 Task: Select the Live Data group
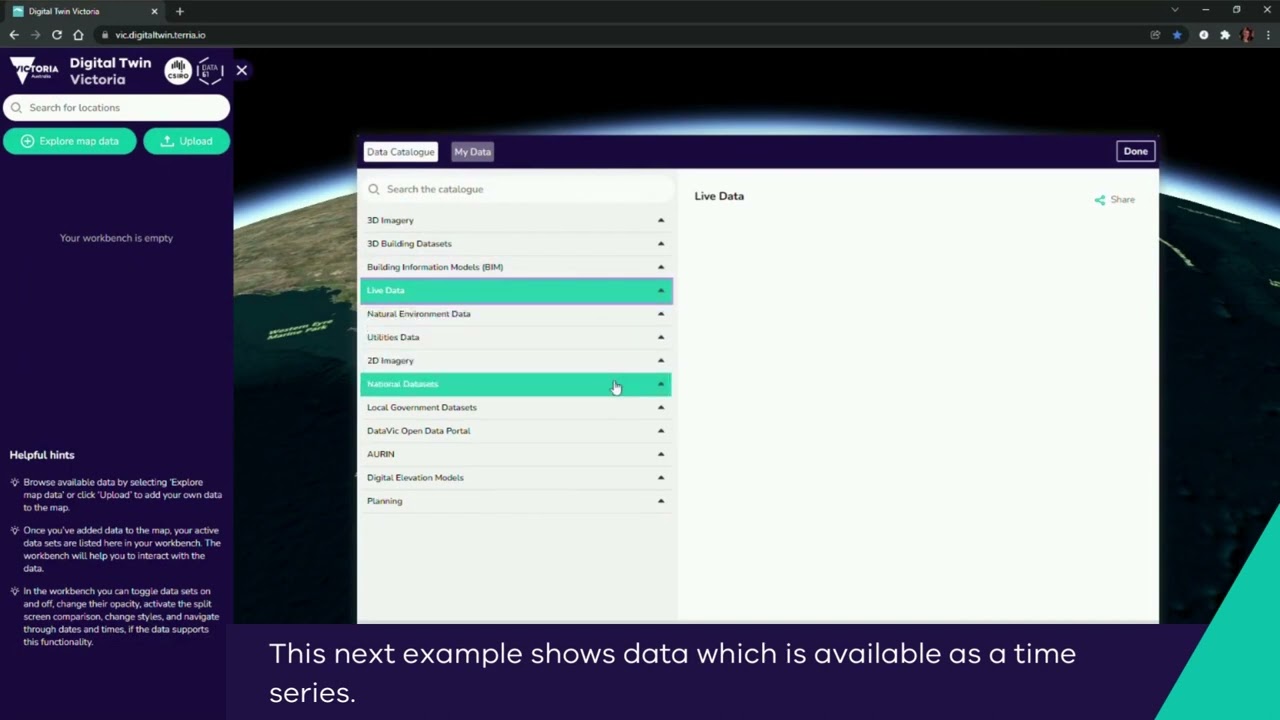[516, 290]
